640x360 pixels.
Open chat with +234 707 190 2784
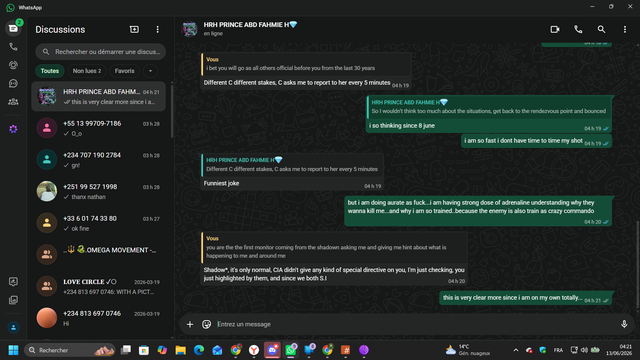(98, 160)
